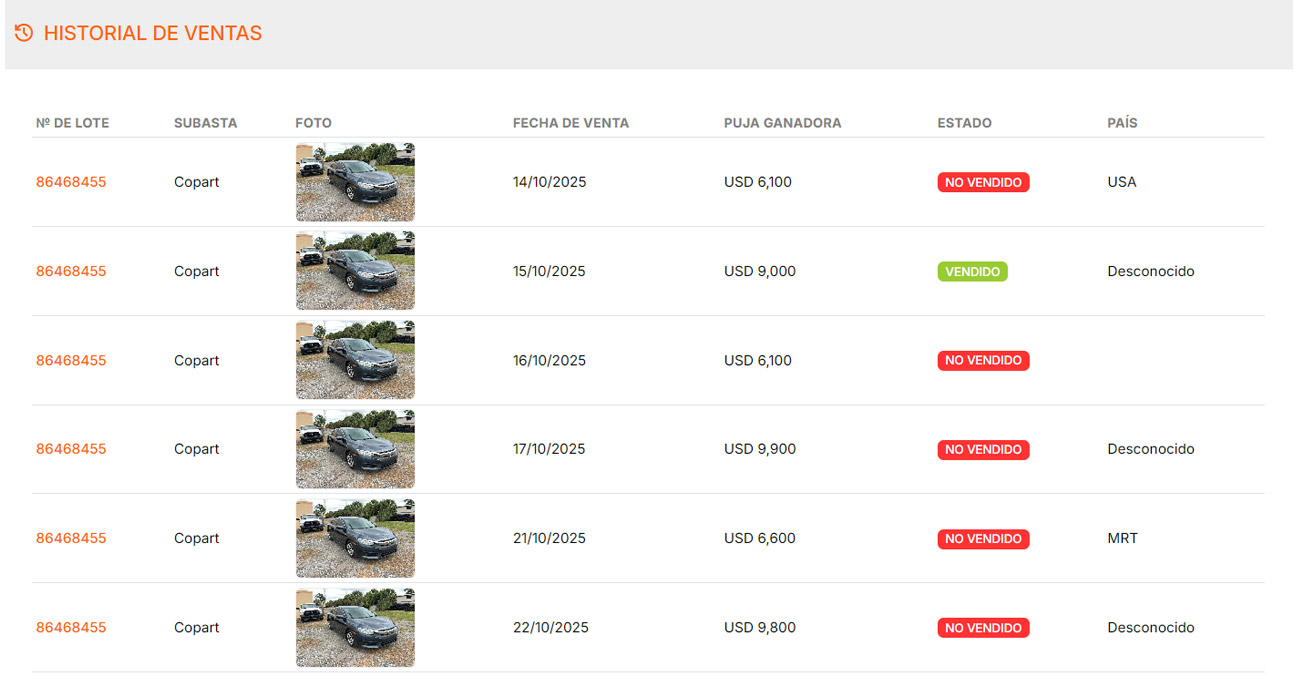The image size is (1300, 700).
Task: View car photo in the 14/10/2025 row
Action: pos(355,182)
